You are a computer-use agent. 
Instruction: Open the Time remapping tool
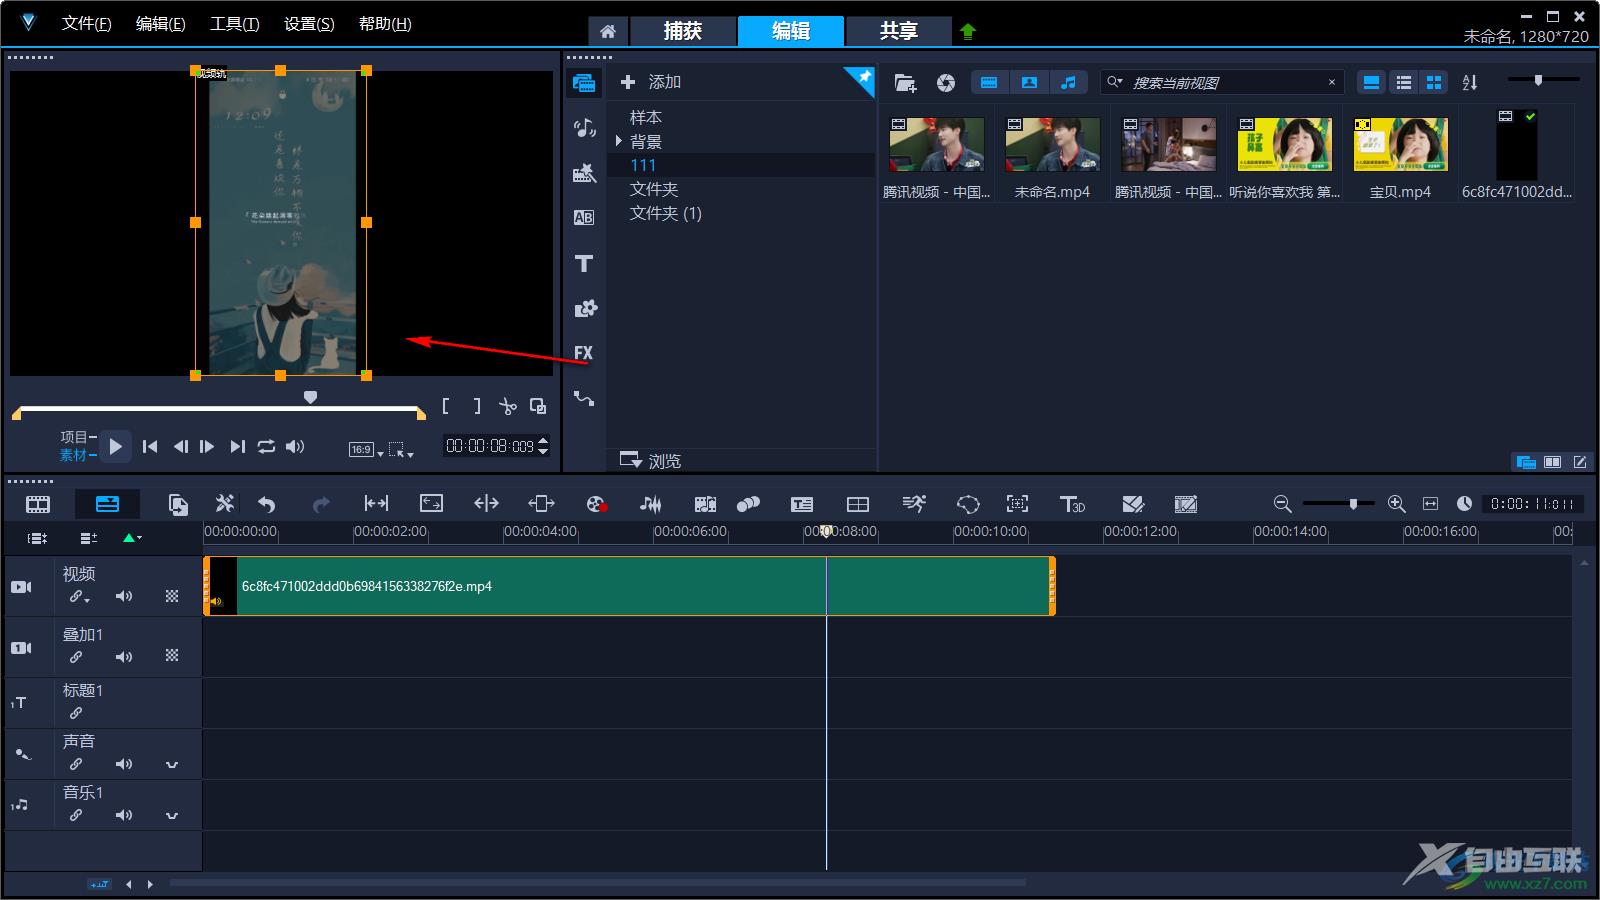pos(914,504)
